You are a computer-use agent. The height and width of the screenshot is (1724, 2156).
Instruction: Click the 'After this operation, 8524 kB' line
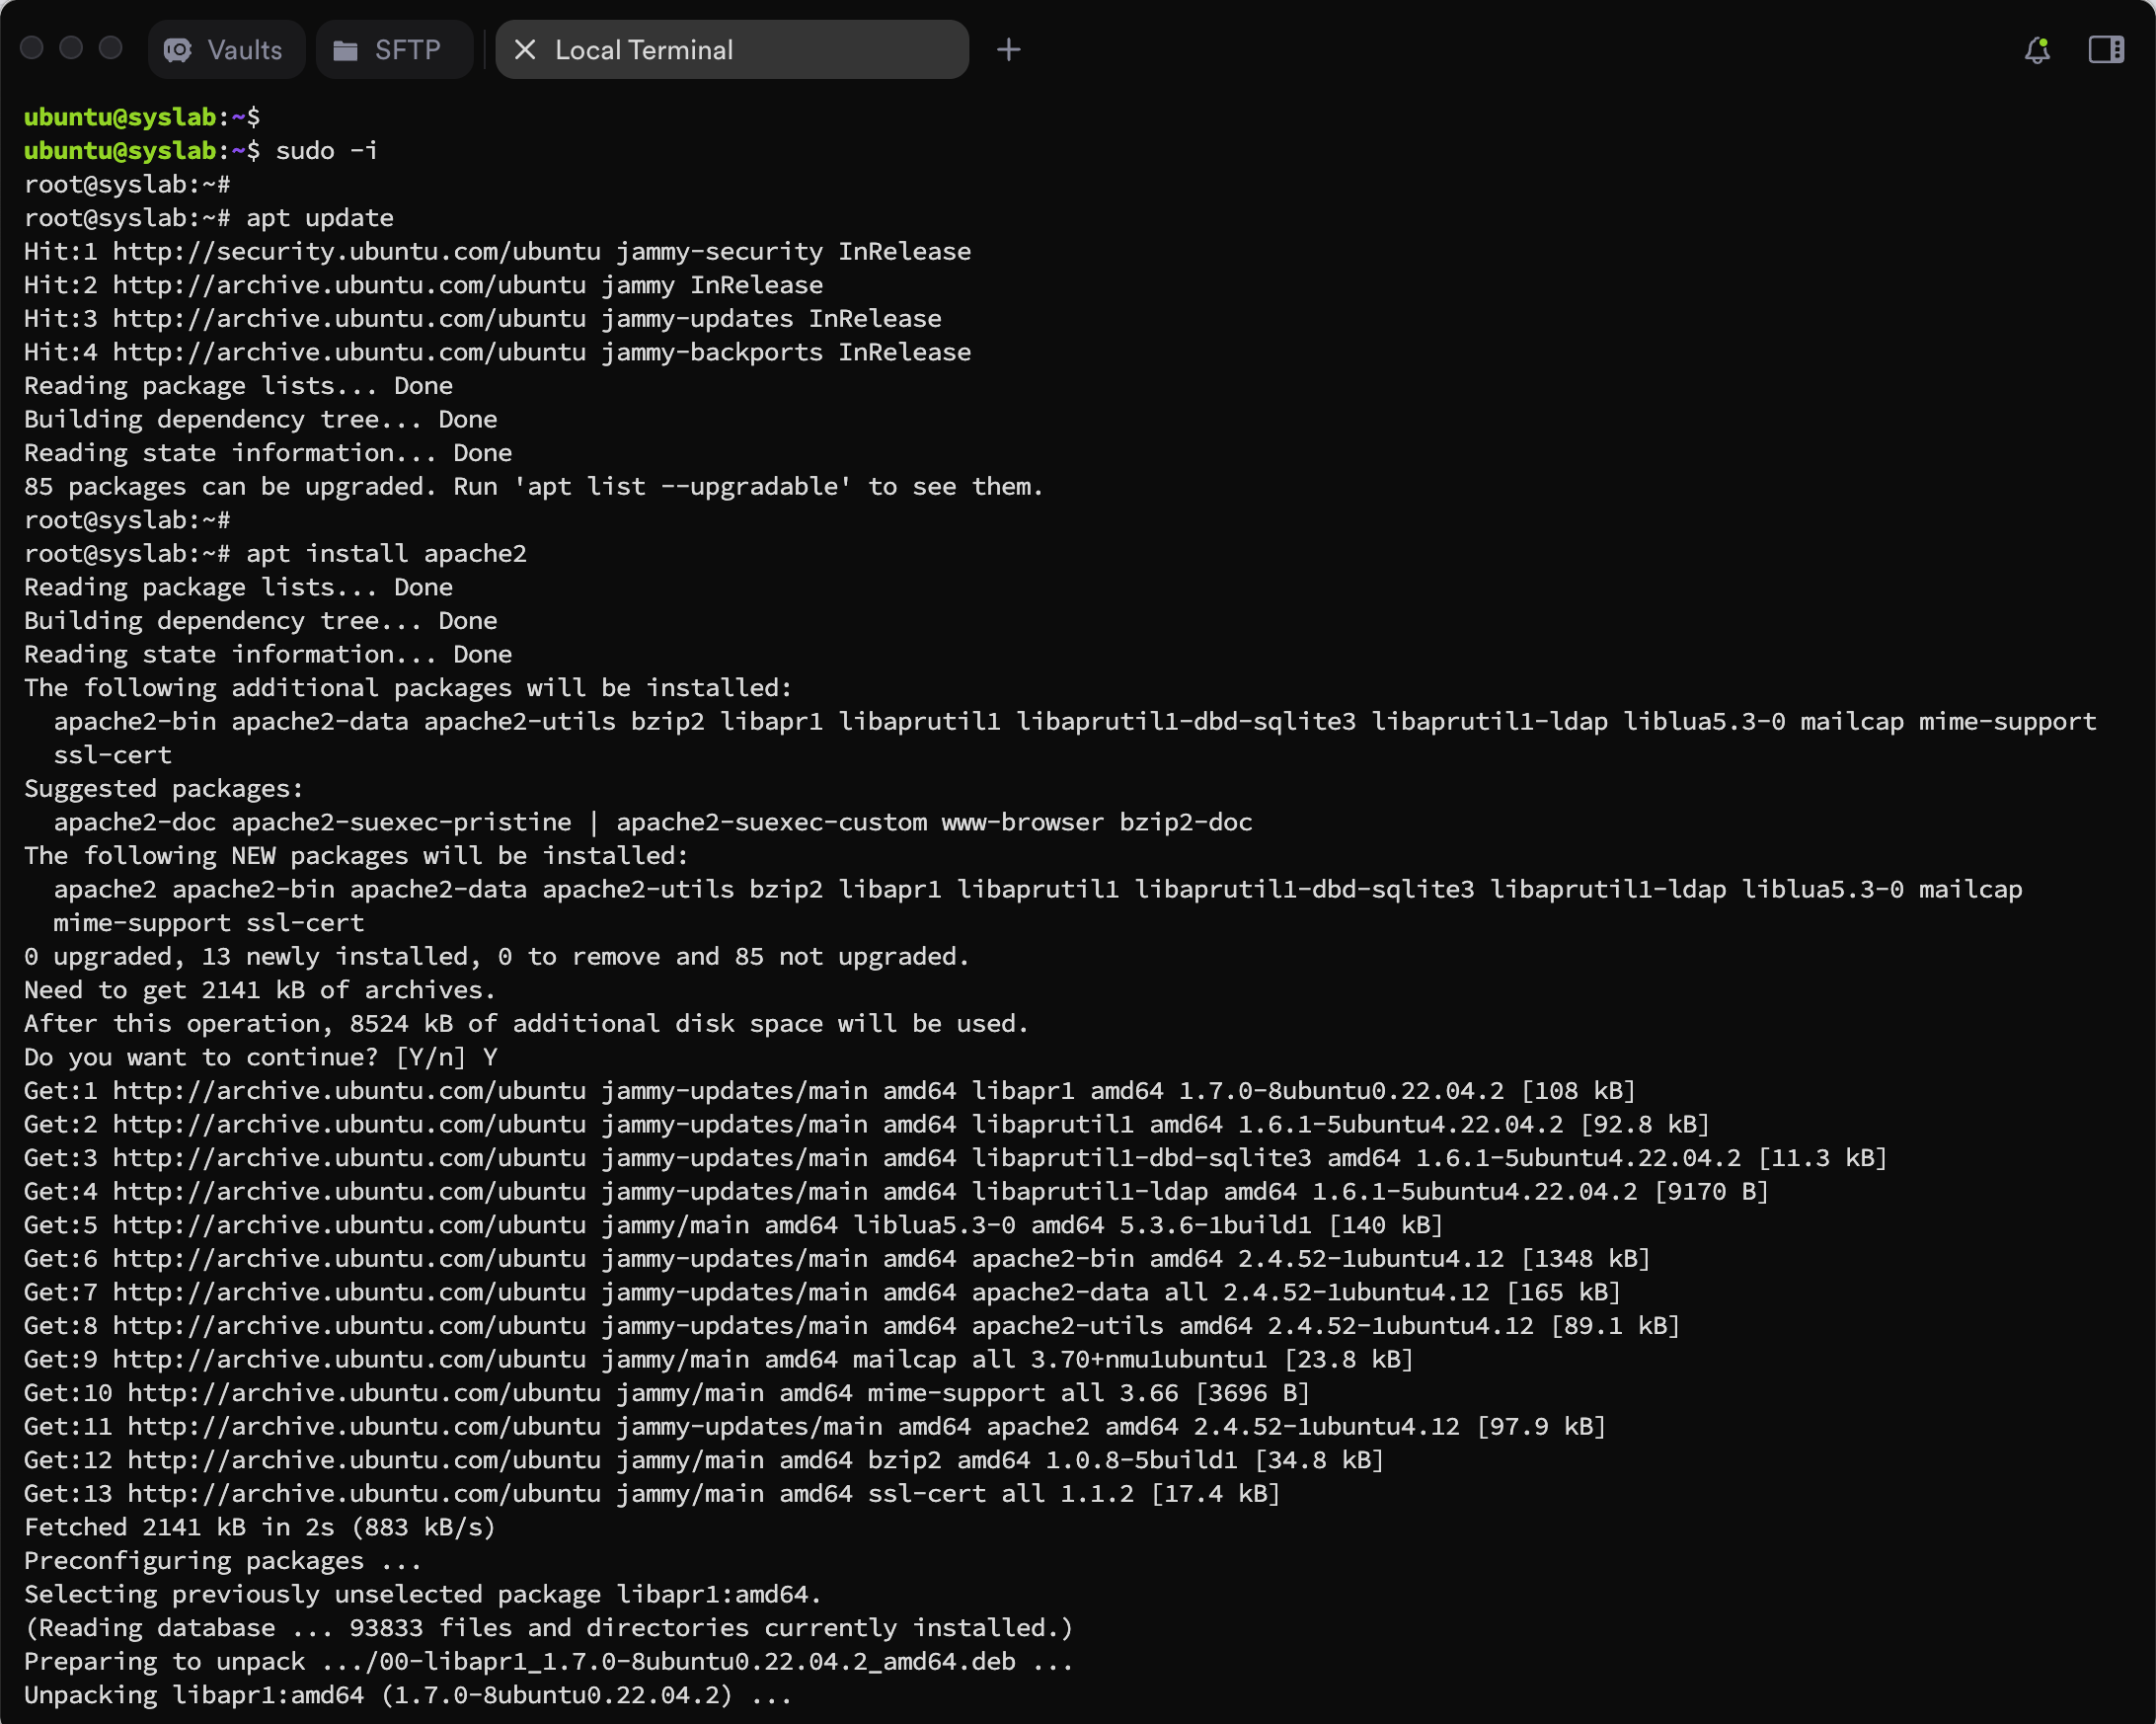[x=527, y=1024]
